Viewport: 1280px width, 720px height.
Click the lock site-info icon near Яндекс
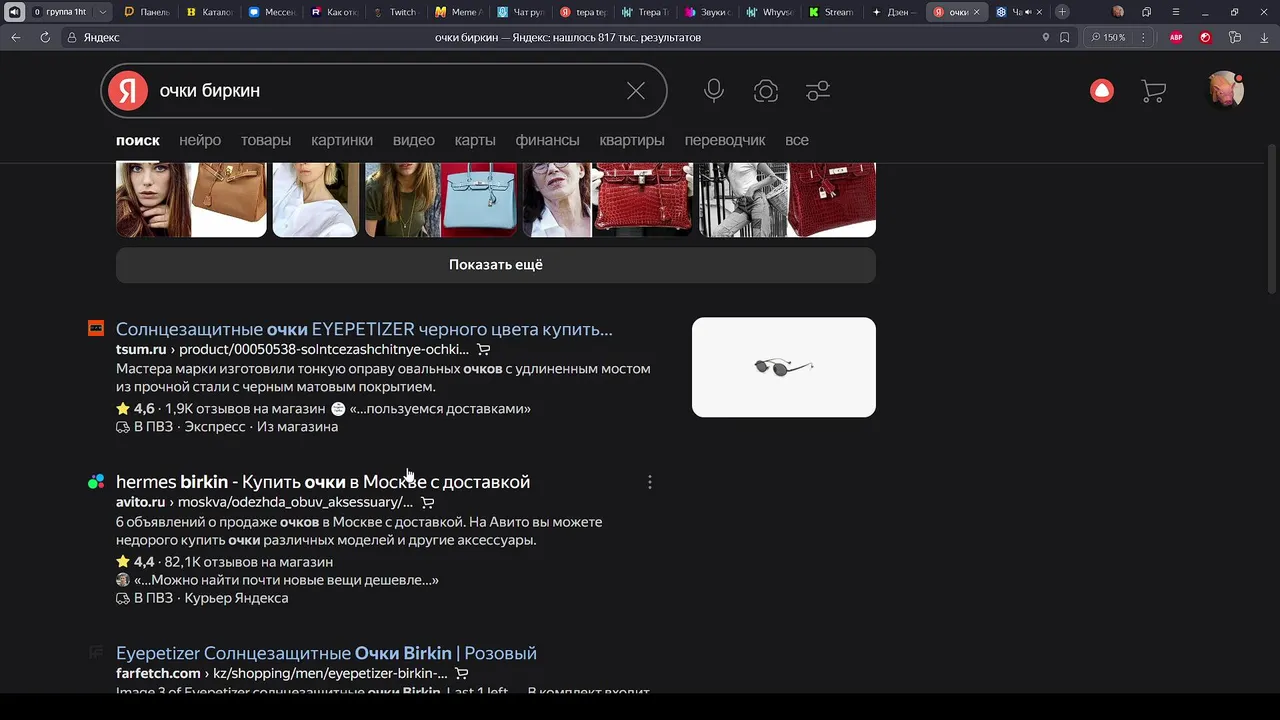point(72,37)
